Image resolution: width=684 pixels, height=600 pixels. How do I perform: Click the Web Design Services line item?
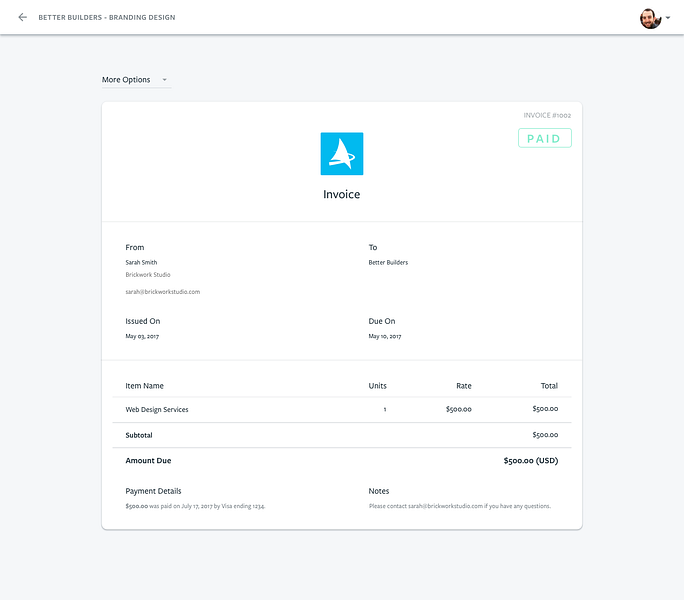(157, 409)
